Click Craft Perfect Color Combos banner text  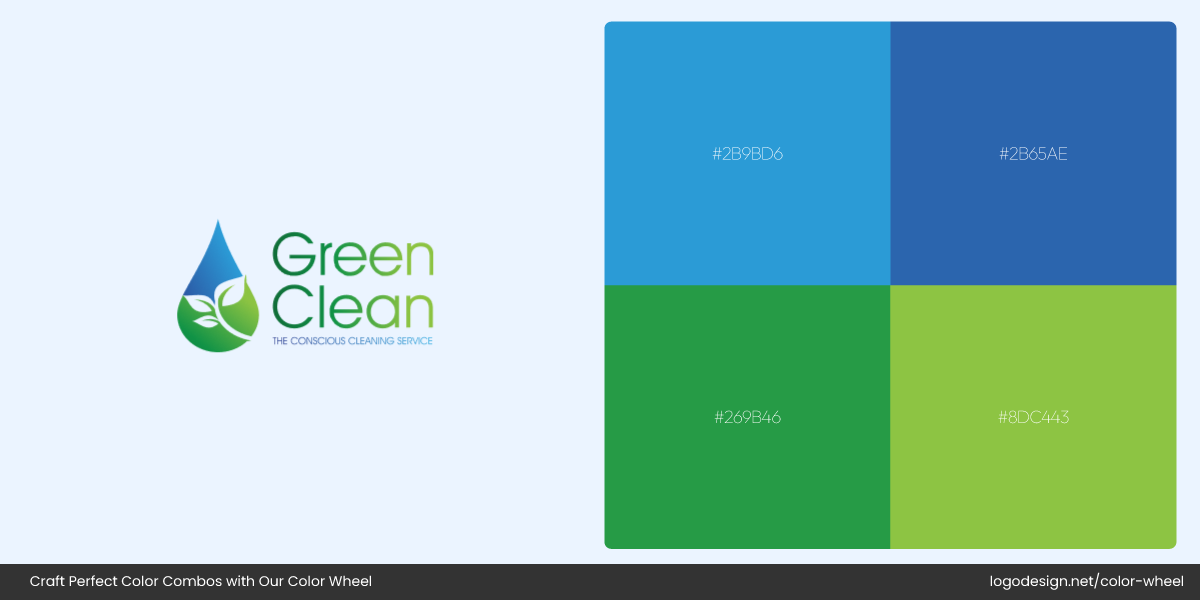(x=200, y=581)
